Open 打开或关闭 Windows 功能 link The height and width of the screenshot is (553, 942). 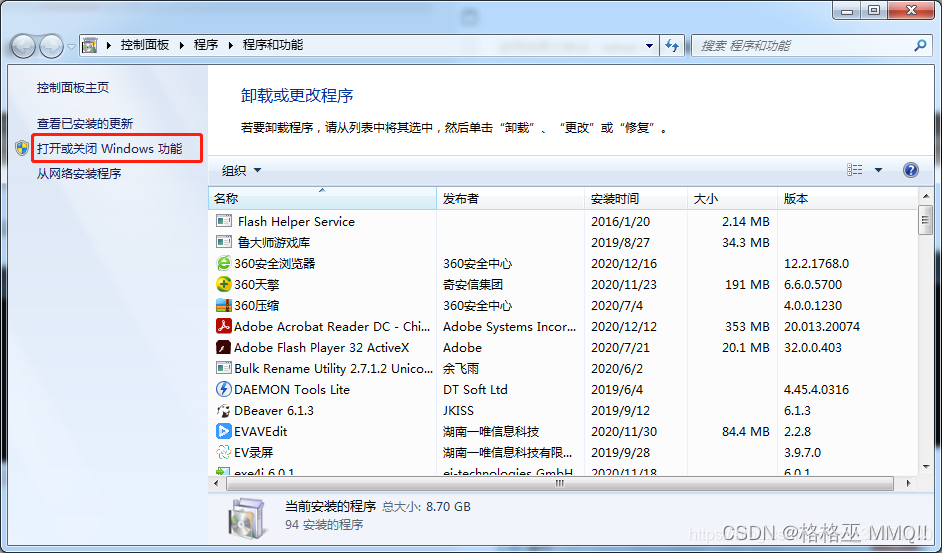coord(109,148)
